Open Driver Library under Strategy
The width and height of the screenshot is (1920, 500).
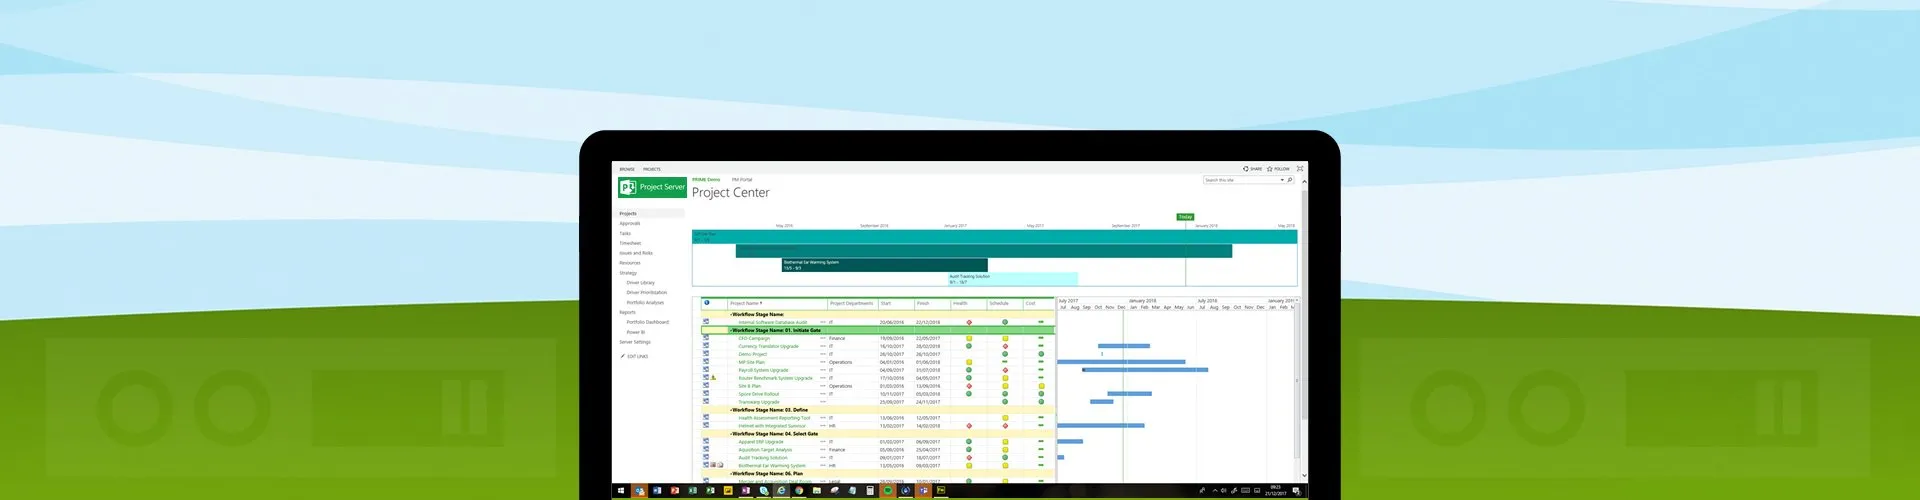[x=641, y=283]
